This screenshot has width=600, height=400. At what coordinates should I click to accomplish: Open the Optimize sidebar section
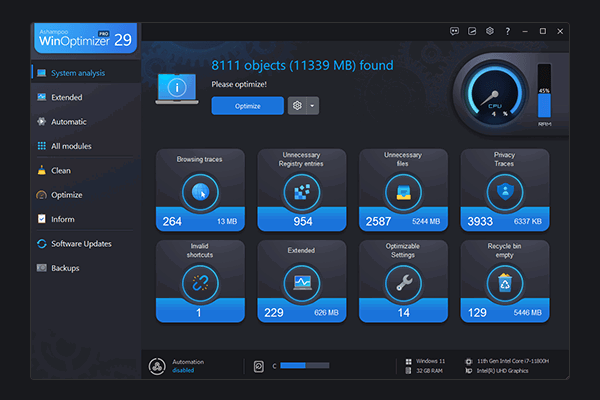(86, 195)
